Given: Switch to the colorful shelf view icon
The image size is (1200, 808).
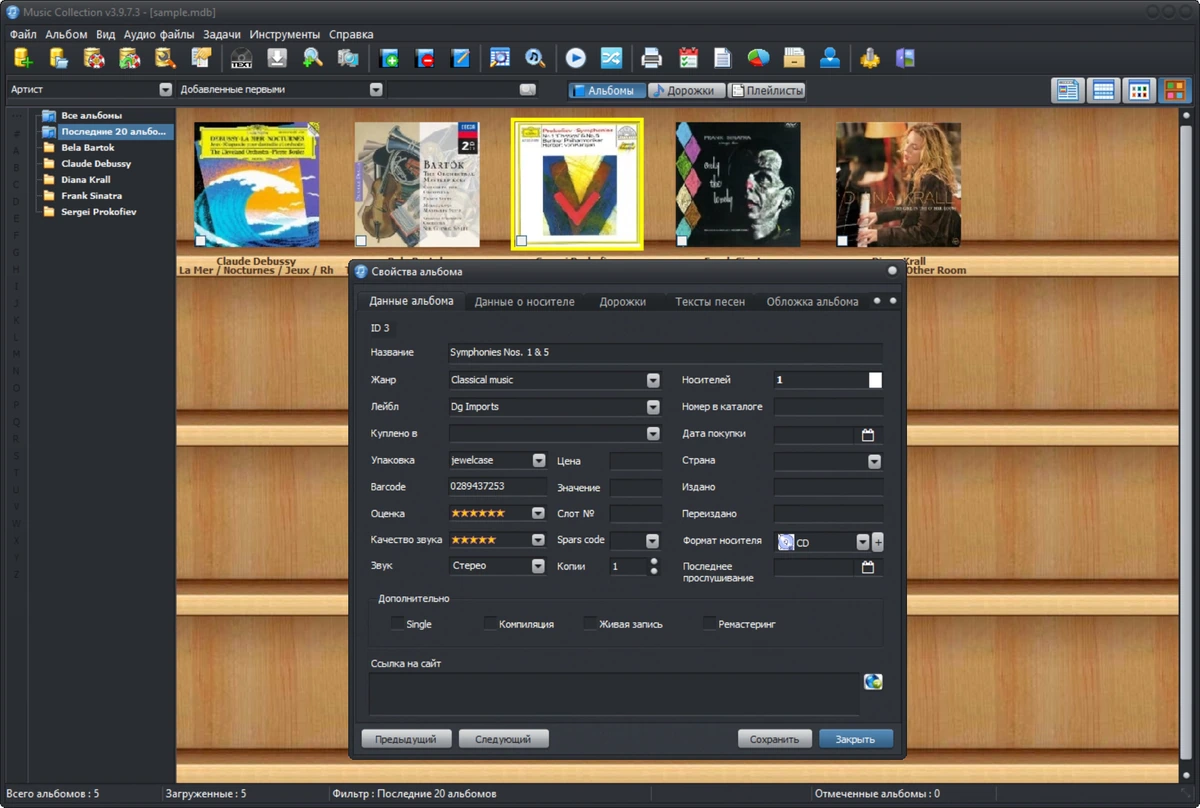Looking at the screenshot, I should 1175,90.
